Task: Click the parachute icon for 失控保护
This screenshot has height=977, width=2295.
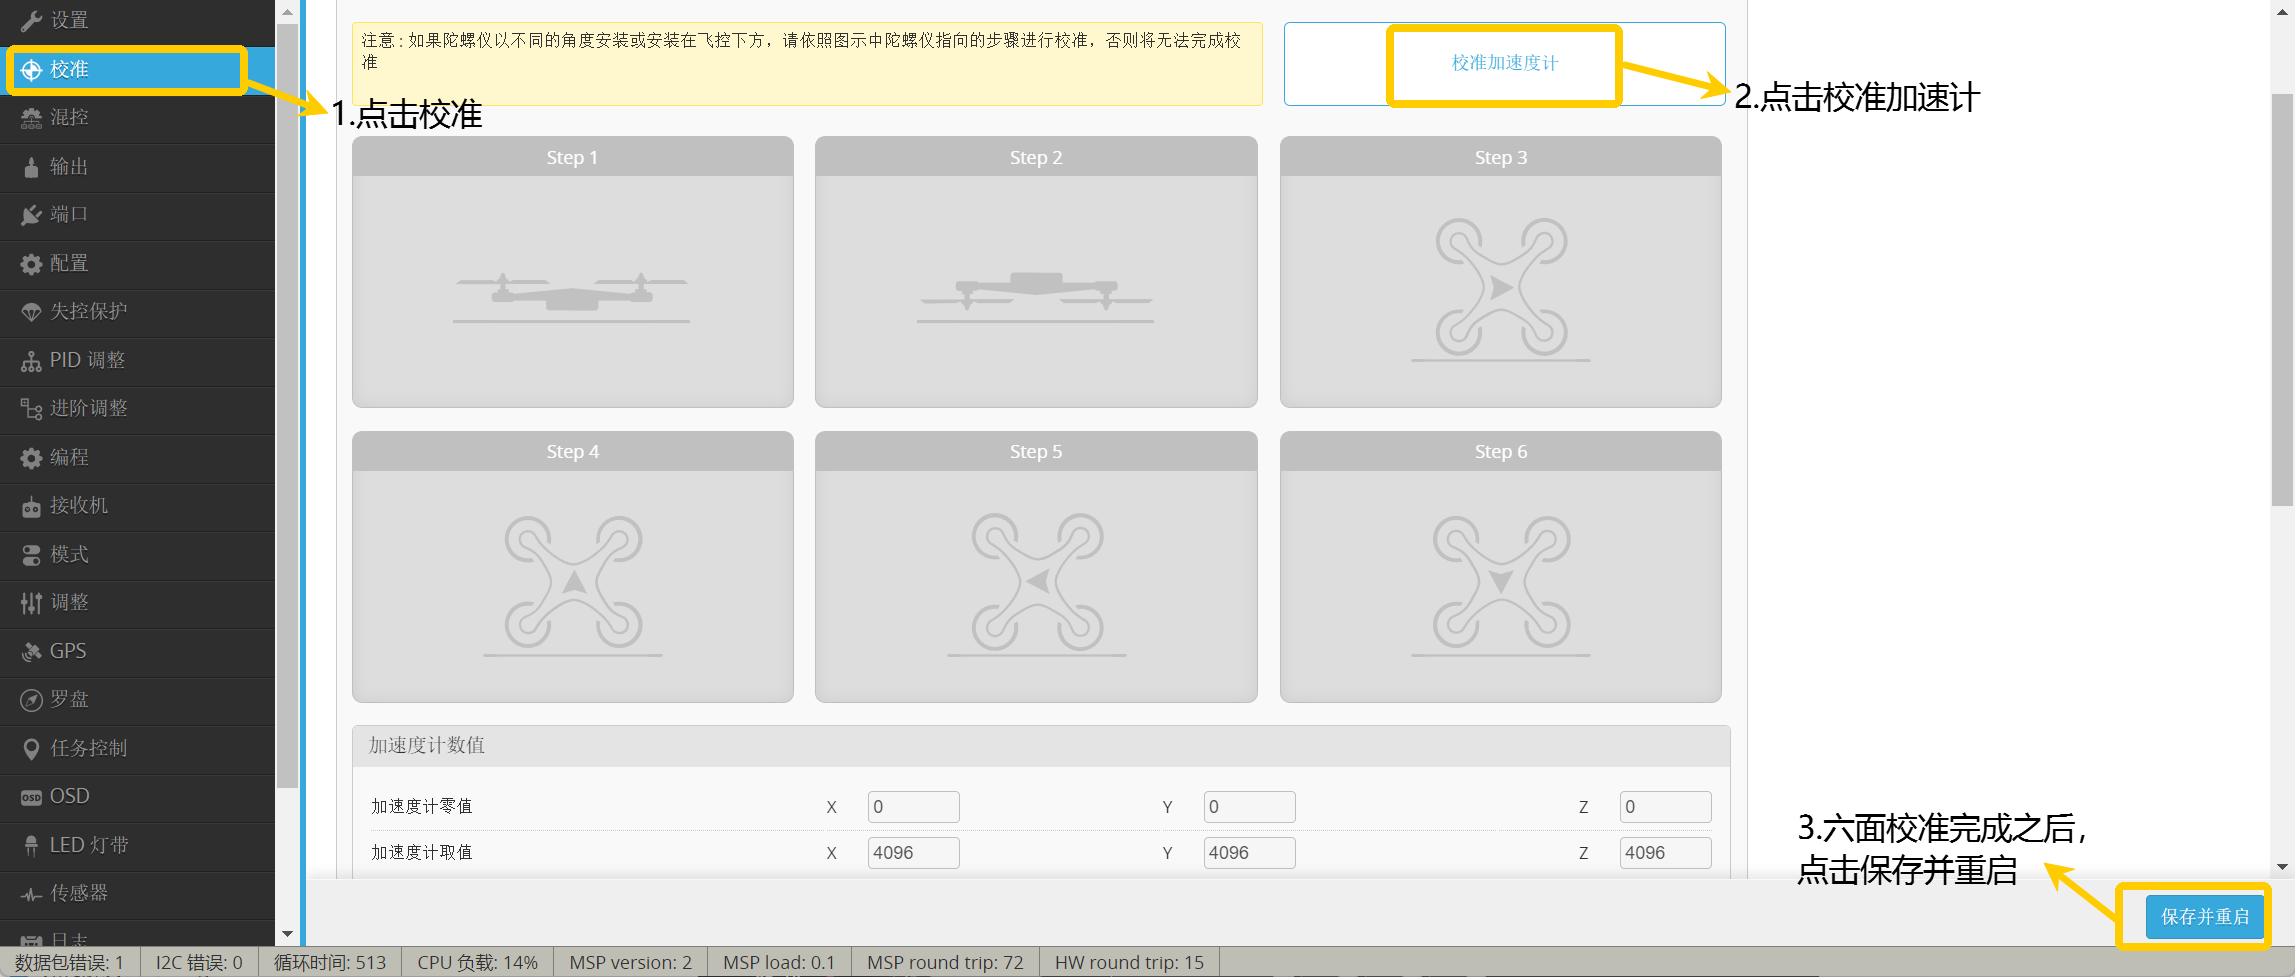Action: coord(31,312)
